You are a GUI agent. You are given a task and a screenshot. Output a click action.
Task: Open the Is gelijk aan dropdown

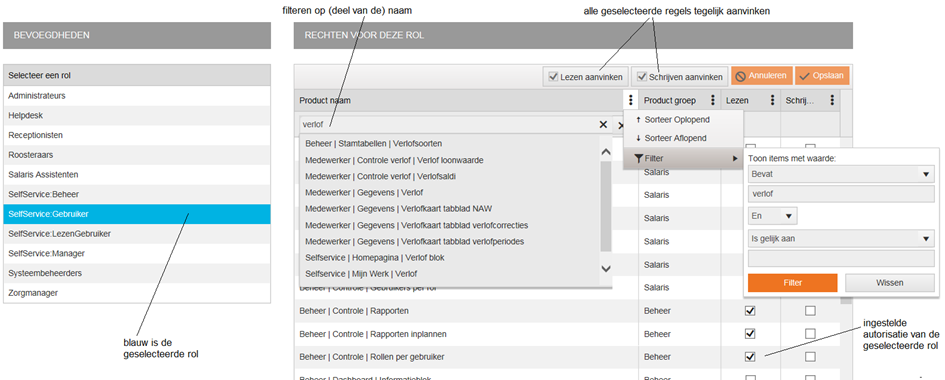coord(841,239)
